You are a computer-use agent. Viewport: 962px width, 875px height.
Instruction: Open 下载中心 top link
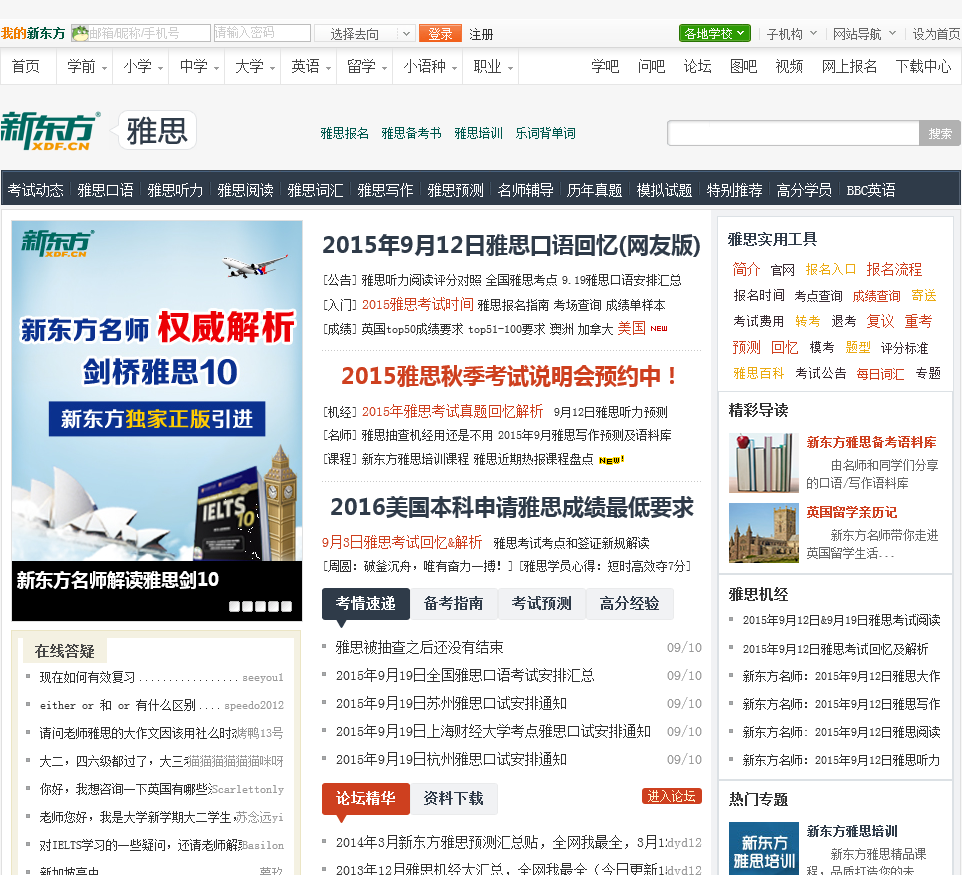[923, 66]
